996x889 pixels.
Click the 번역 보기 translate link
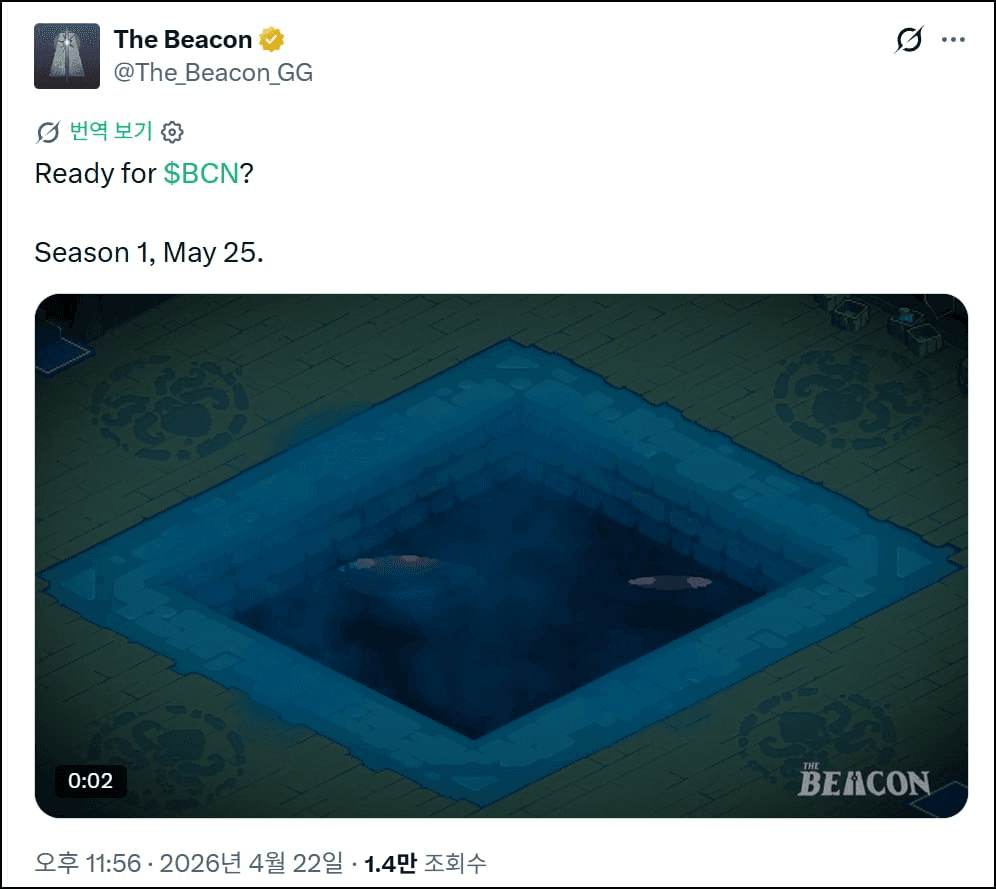tap(111, 131)
